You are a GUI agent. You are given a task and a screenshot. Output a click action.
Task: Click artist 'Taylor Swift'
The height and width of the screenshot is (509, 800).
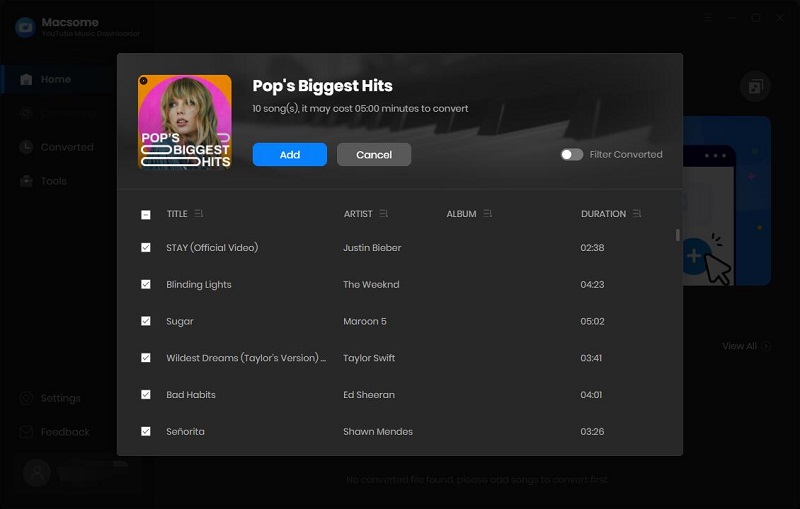pyautogui.click(x=369, y=358)
